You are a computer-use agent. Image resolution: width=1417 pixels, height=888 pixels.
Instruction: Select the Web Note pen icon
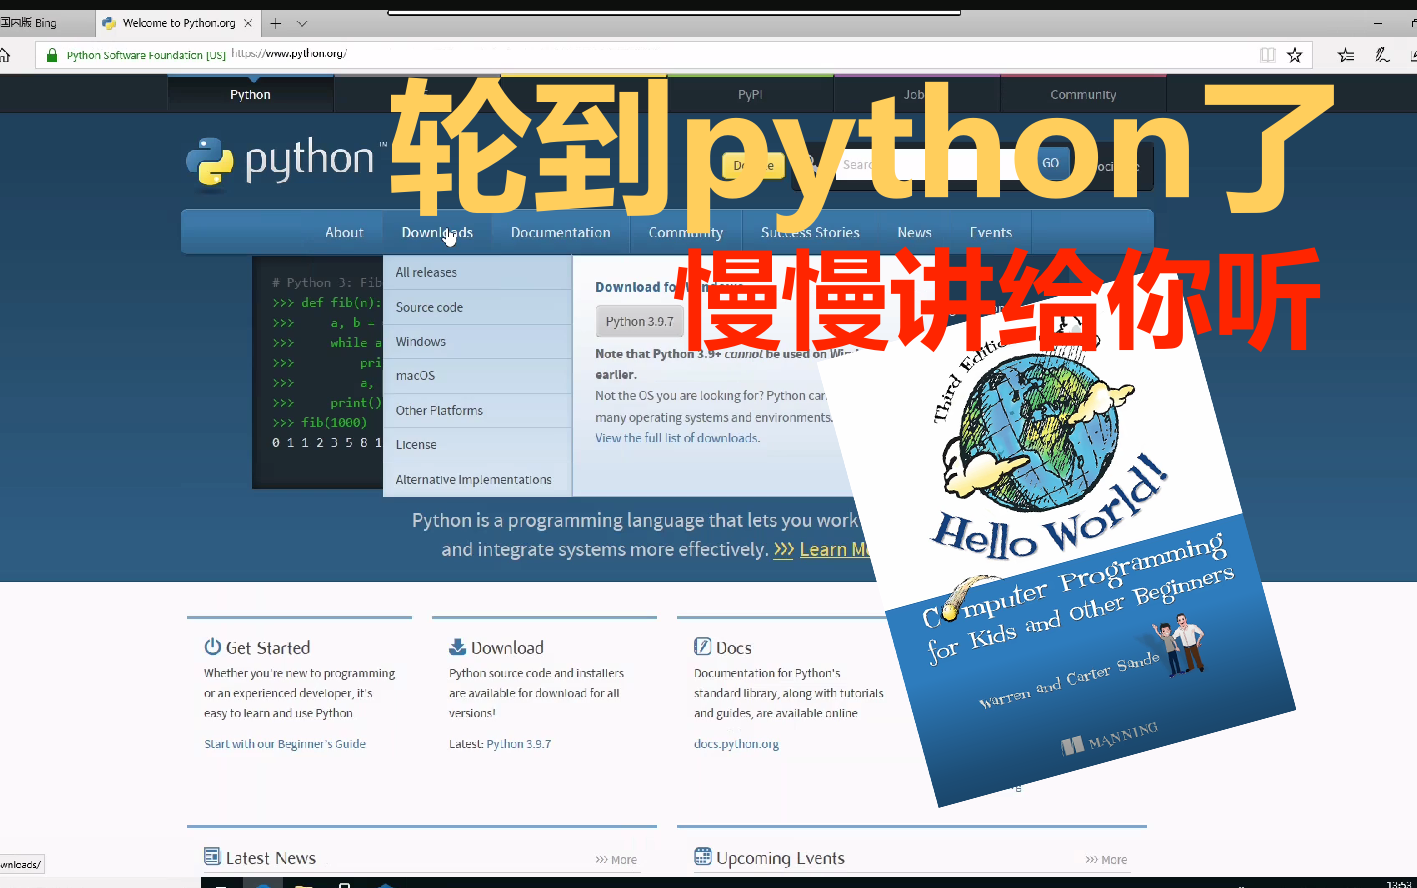coord(1383,54)
